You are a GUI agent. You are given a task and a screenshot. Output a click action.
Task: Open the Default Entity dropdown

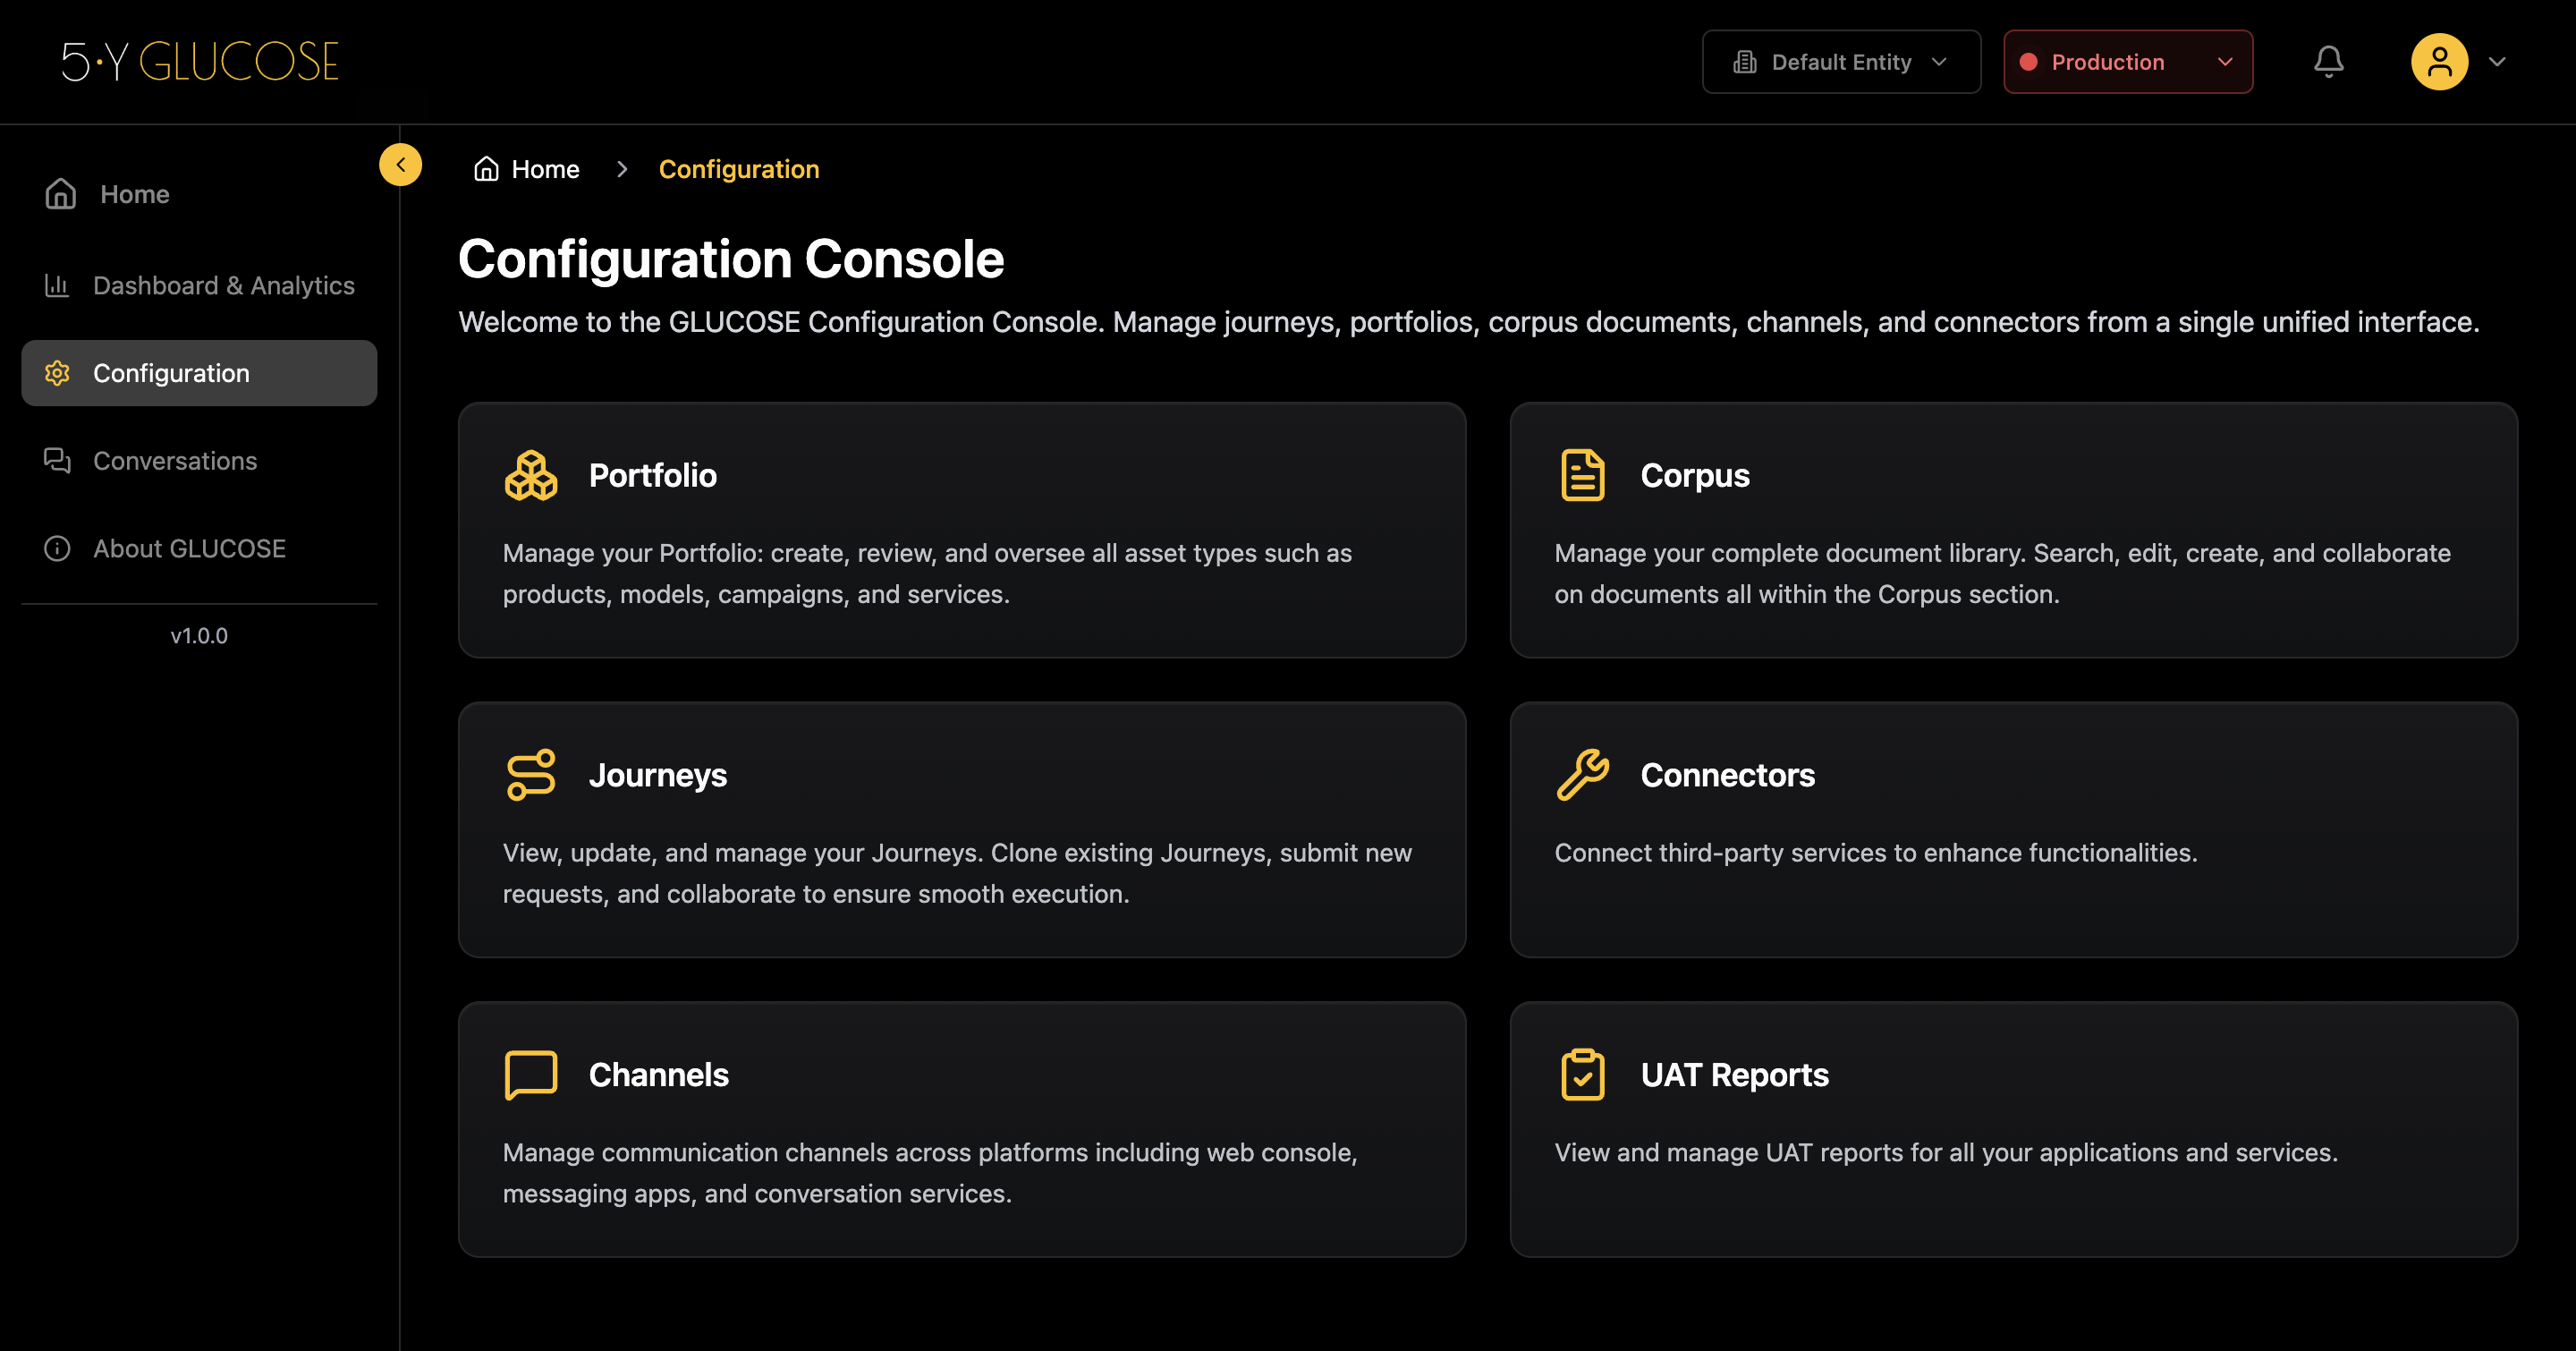click(1840, 62)
